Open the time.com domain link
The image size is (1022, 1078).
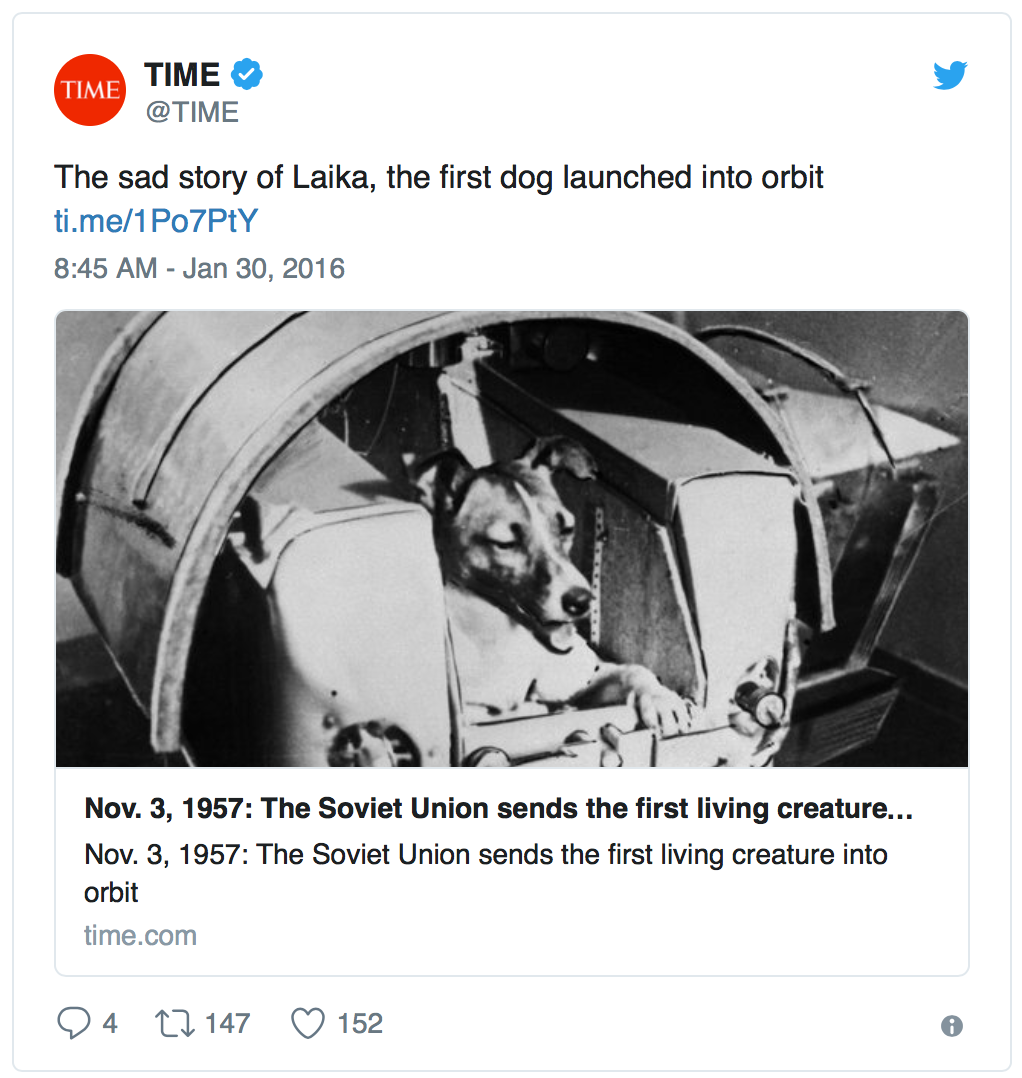pos(140,936)
